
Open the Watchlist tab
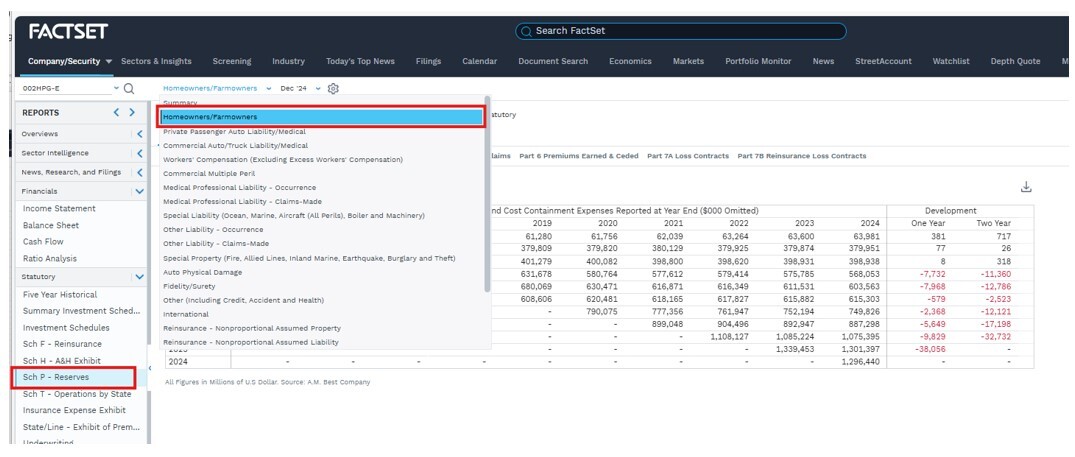click(951, 61)
